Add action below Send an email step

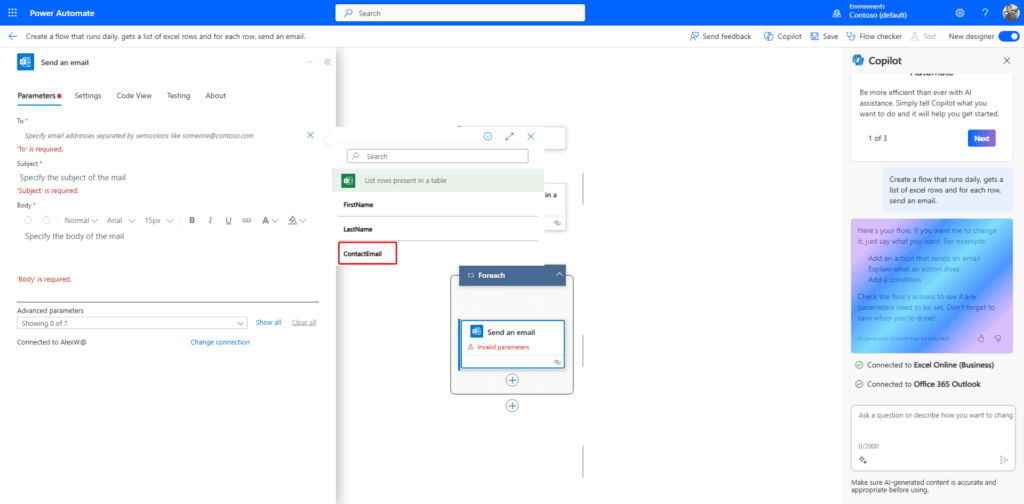512,380
